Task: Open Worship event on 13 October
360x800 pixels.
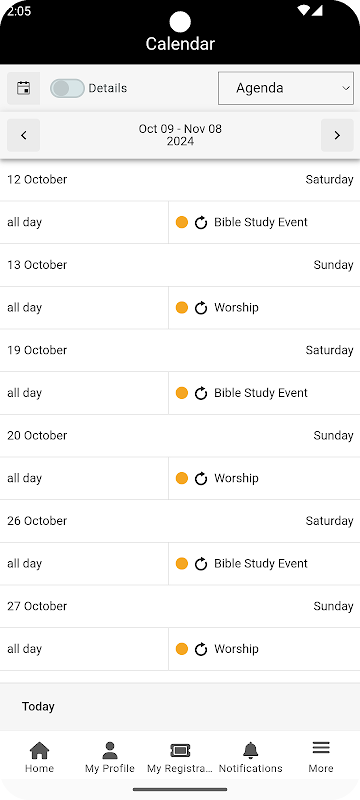Action: tap(236, 308)
